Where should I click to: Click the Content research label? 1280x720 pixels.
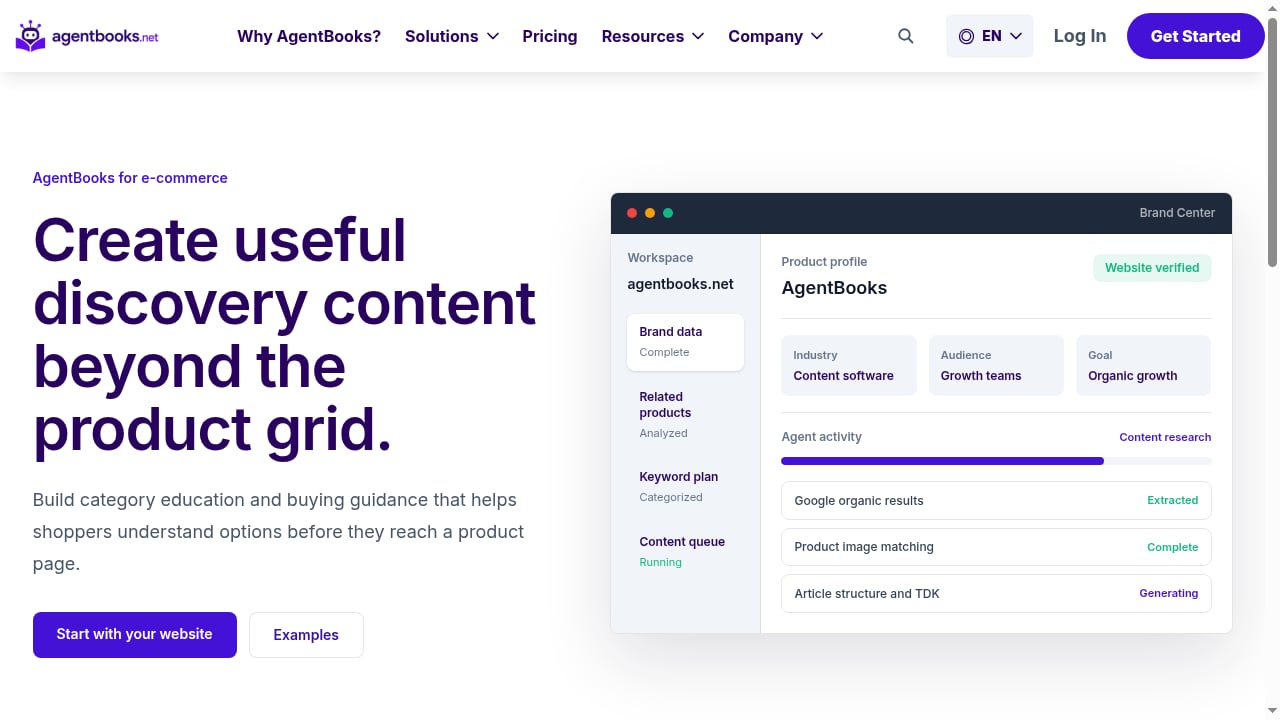click(1165, 437)
